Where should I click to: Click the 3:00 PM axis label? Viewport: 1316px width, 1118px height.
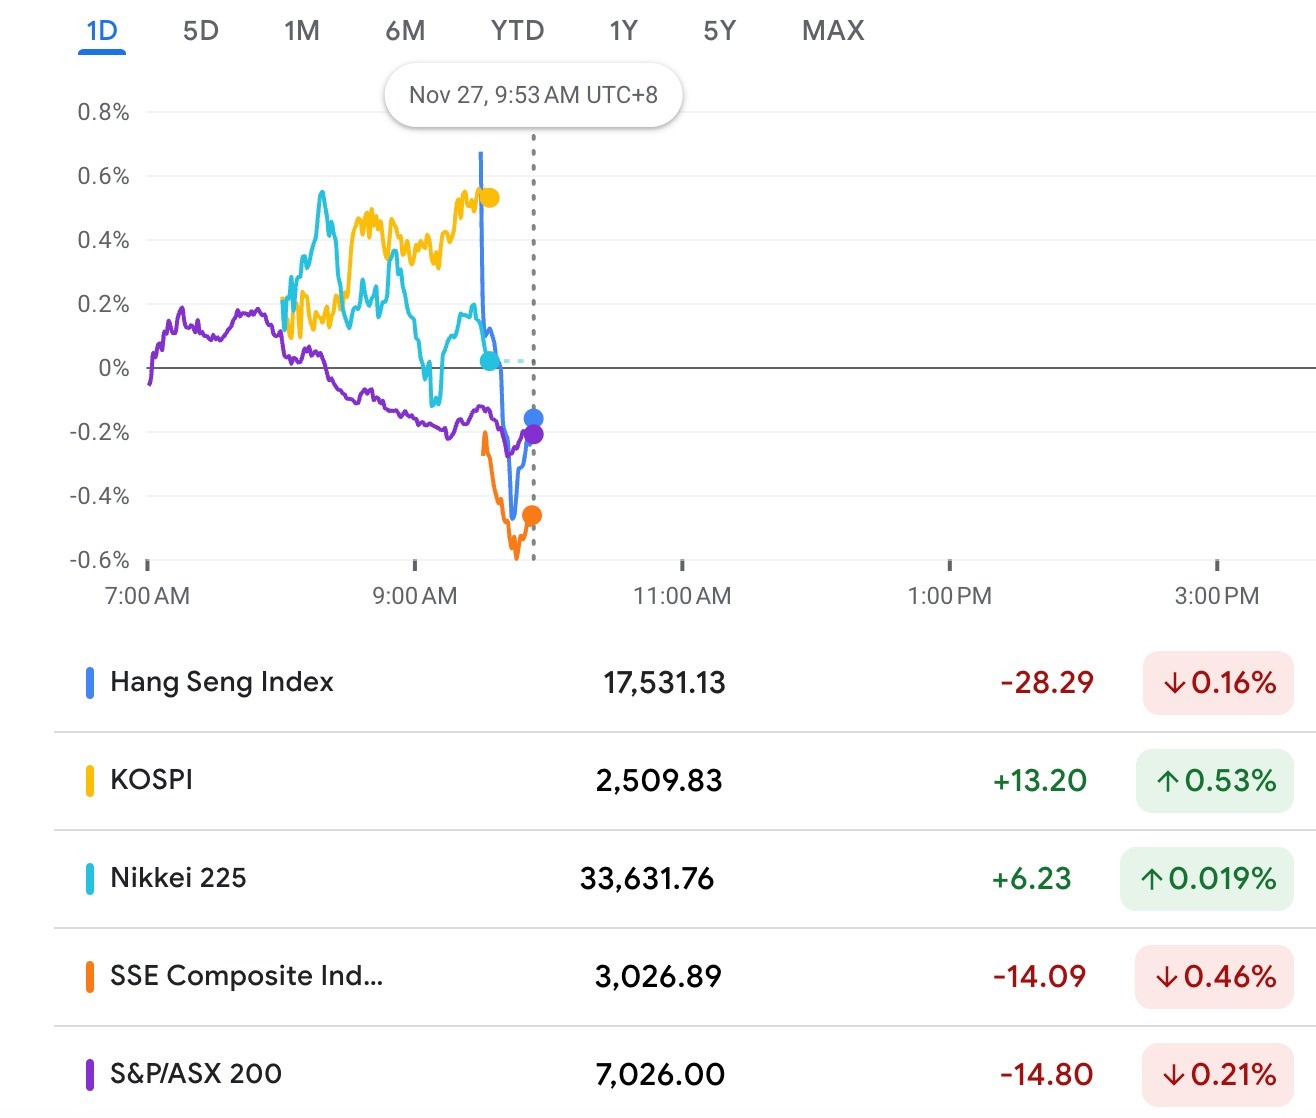click(x=1217, y=597)
